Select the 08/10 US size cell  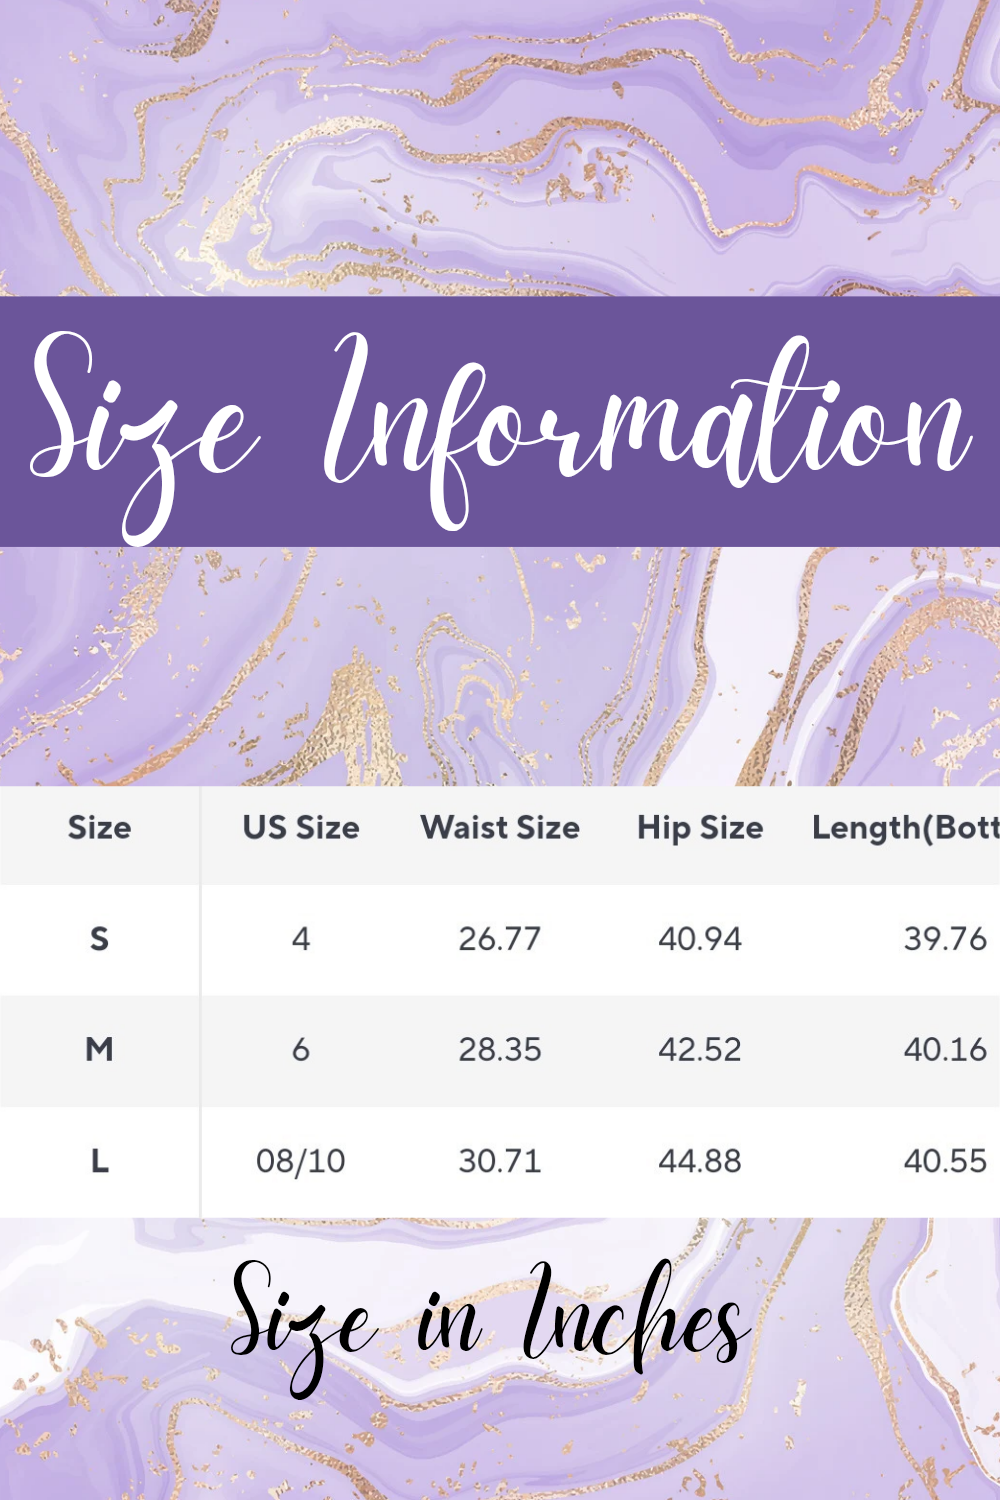(300, 1161)
